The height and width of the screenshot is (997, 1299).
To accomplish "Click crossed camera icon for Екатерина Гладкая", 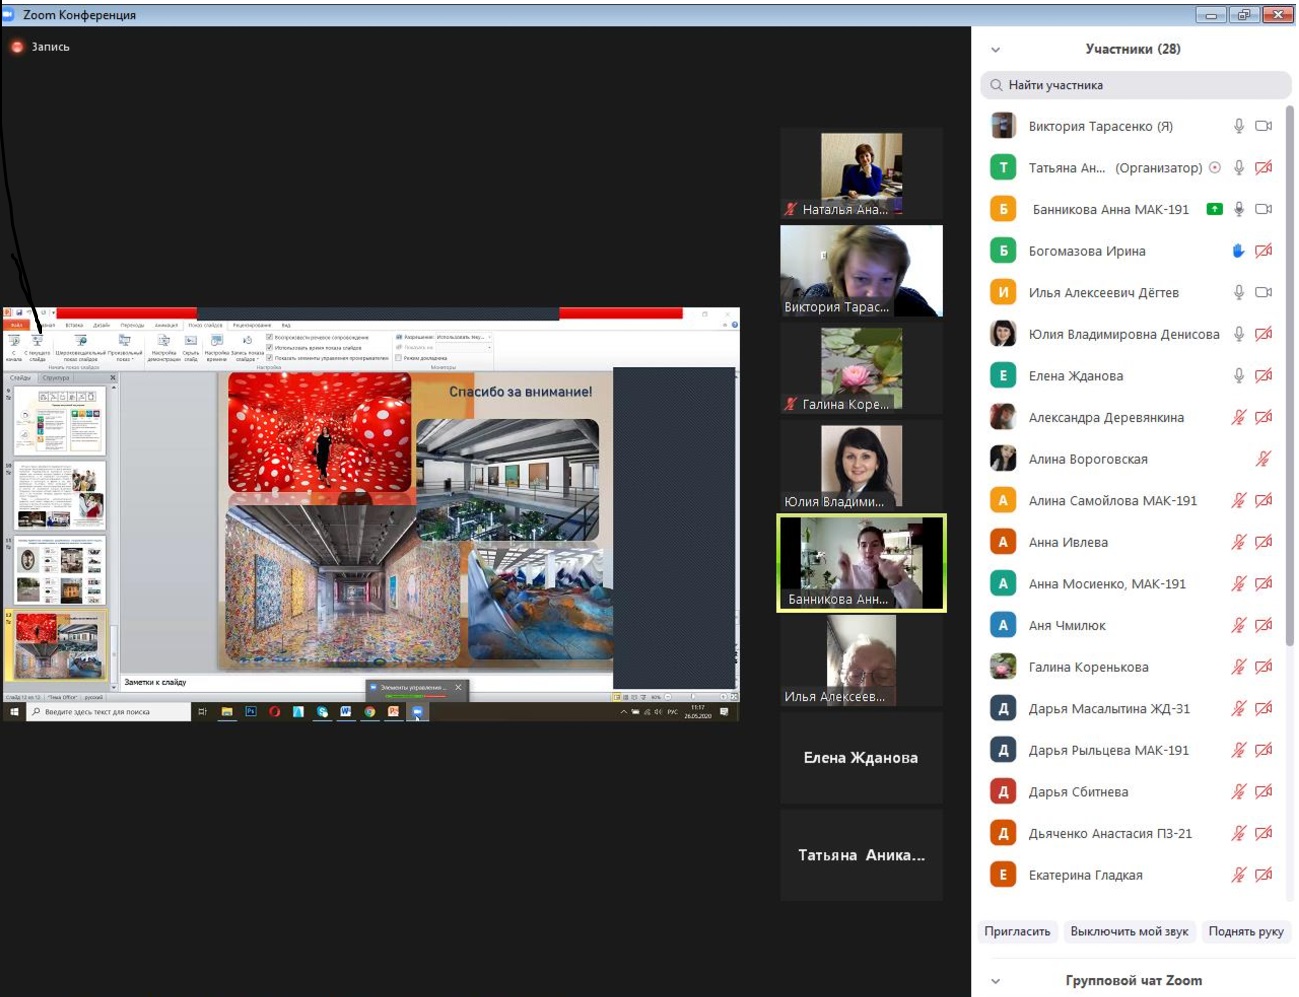I will (1263, 875).
